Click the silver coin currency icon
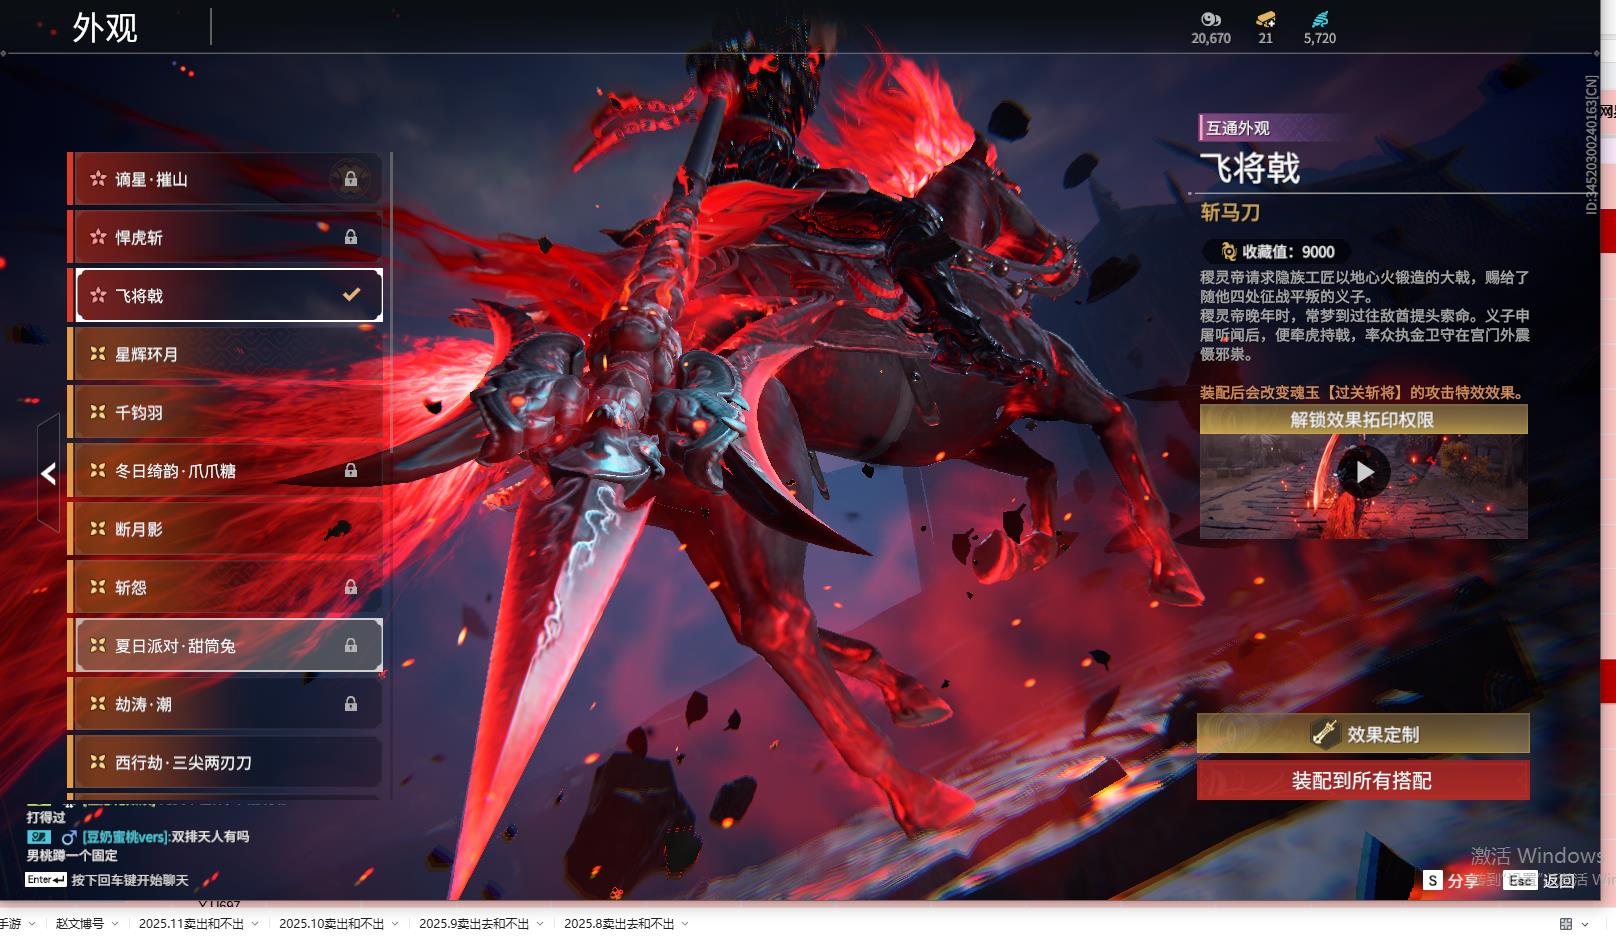1616x939 pixels. [1210, 19]
